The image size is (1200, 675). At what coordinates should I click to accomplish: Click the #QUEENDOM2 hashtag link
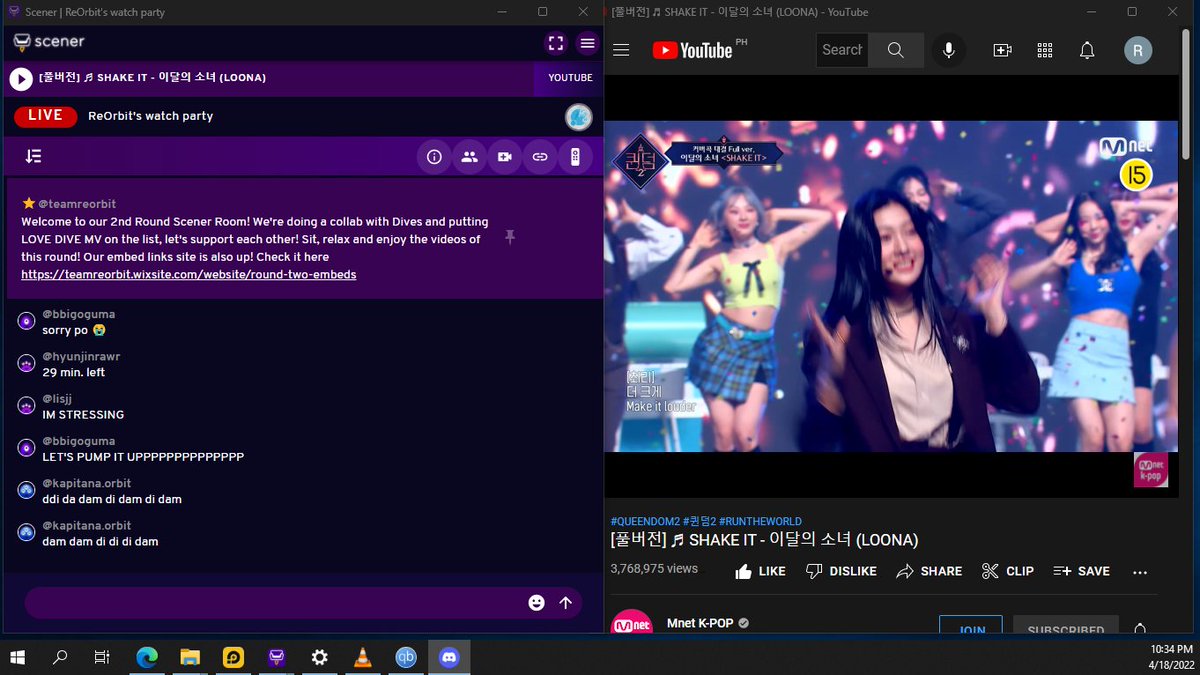pos(645,521)
